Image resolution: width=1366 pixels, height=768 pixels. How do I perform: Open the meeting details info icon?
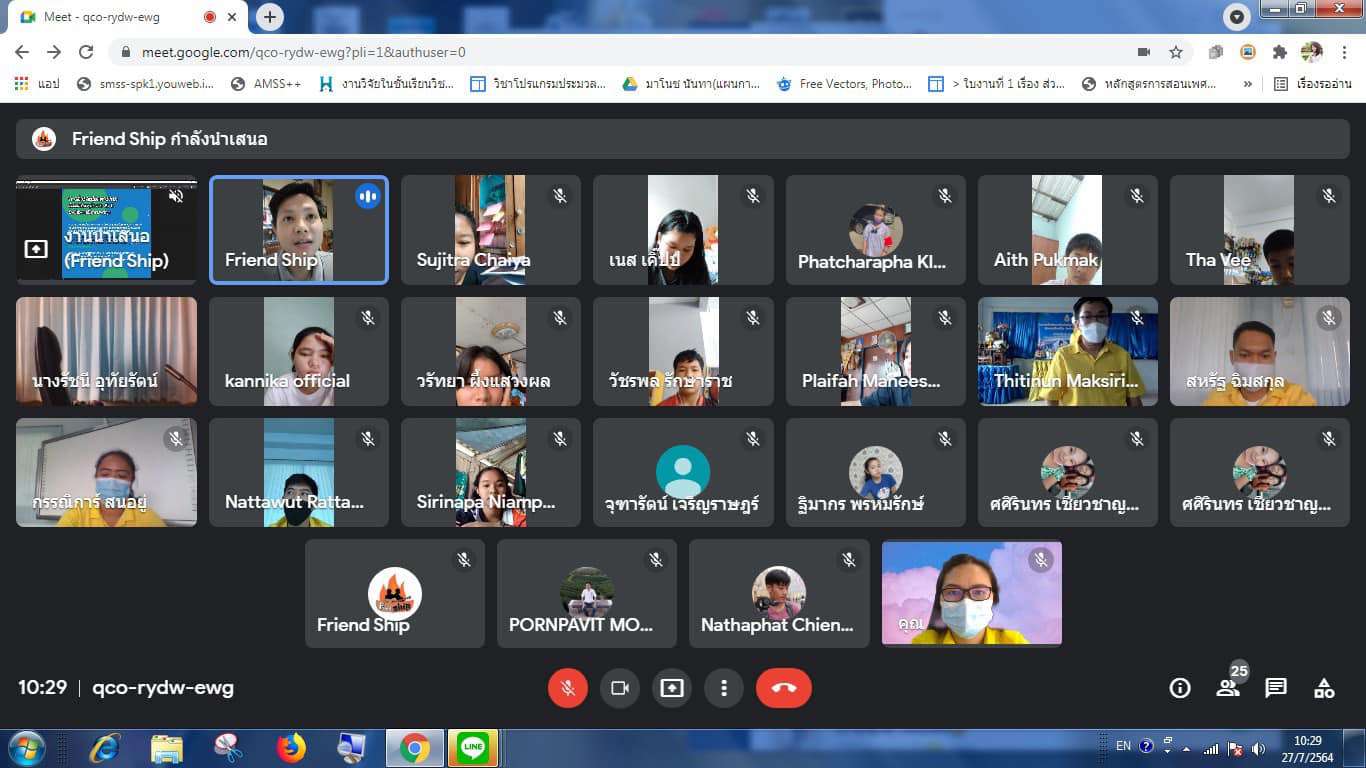click(1180, 688)
